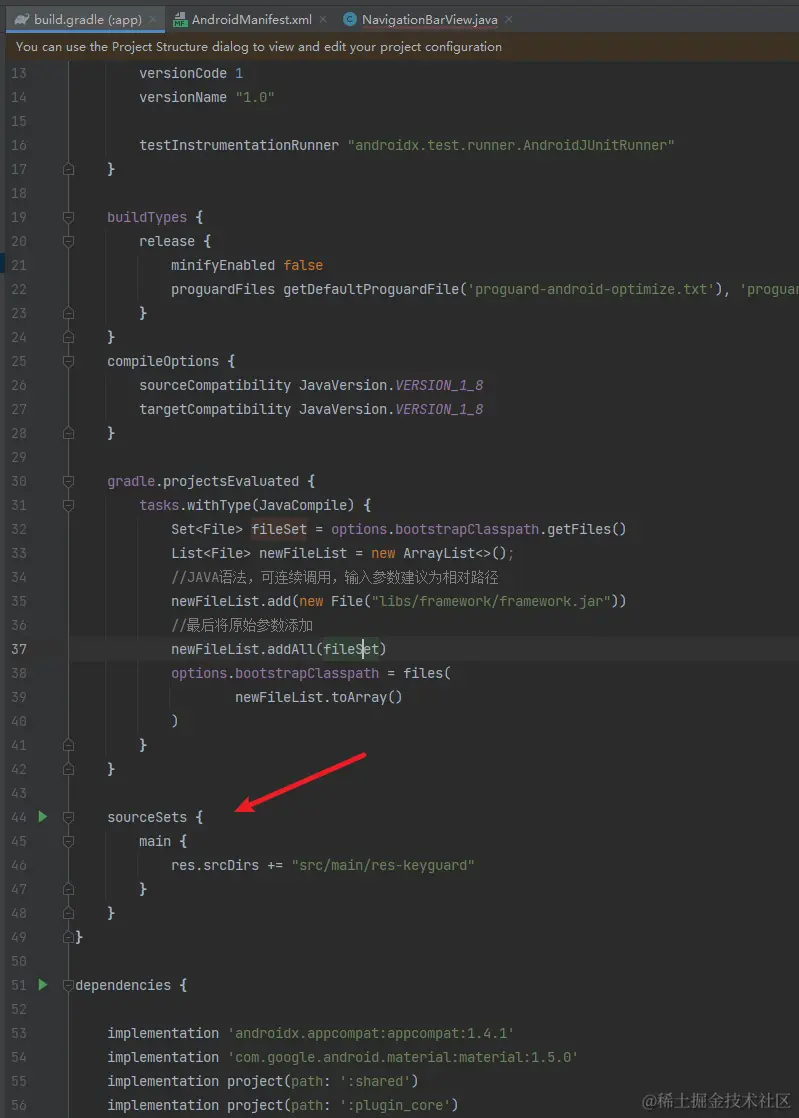Click res.srcDirs on line 46

(215, 865)
